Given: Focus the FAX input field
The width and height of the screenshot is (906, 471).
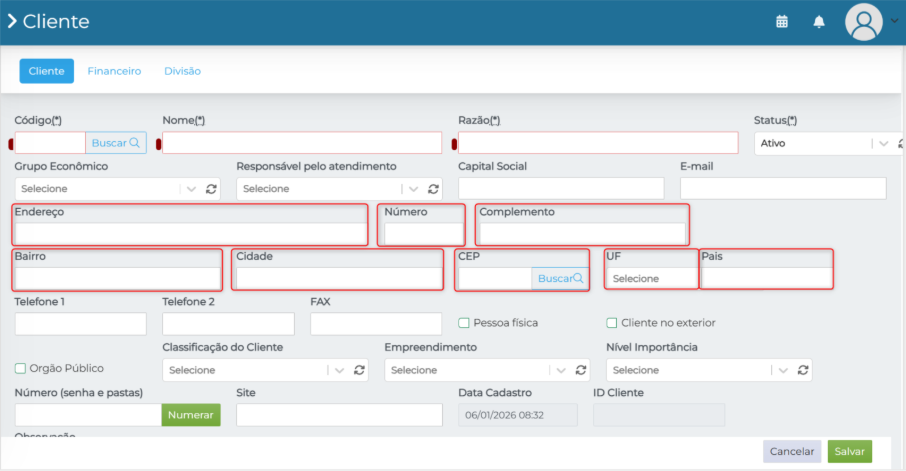Looking at the screenshot, I should point(376,324).
